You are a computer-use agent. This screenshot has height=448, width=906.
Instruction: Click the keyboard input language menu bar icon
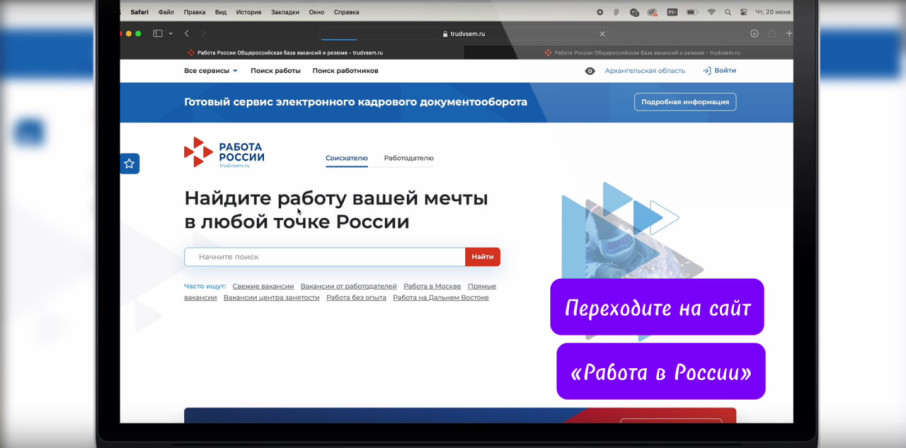(672, 12)
